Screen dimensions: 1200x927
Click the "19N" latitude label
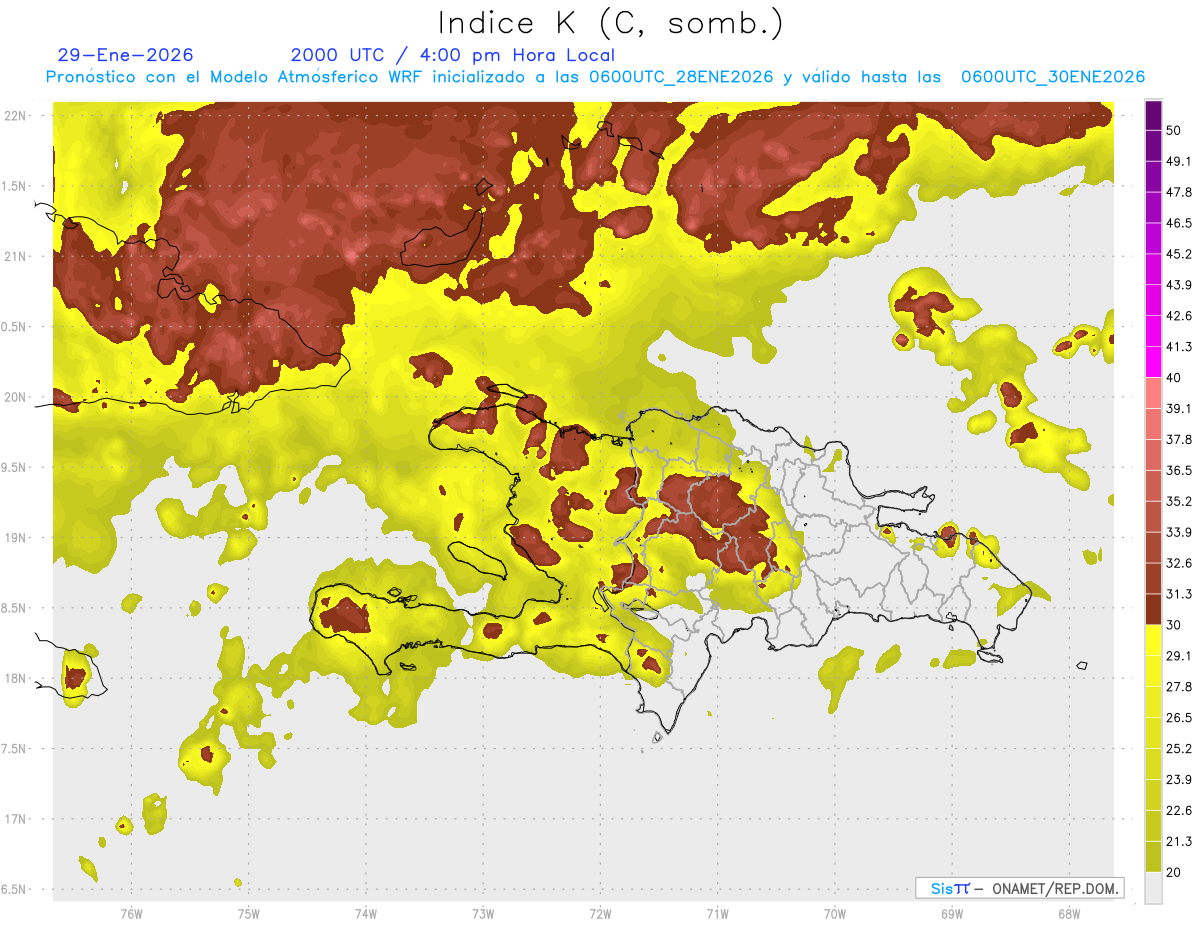click(x=17, y=537)
